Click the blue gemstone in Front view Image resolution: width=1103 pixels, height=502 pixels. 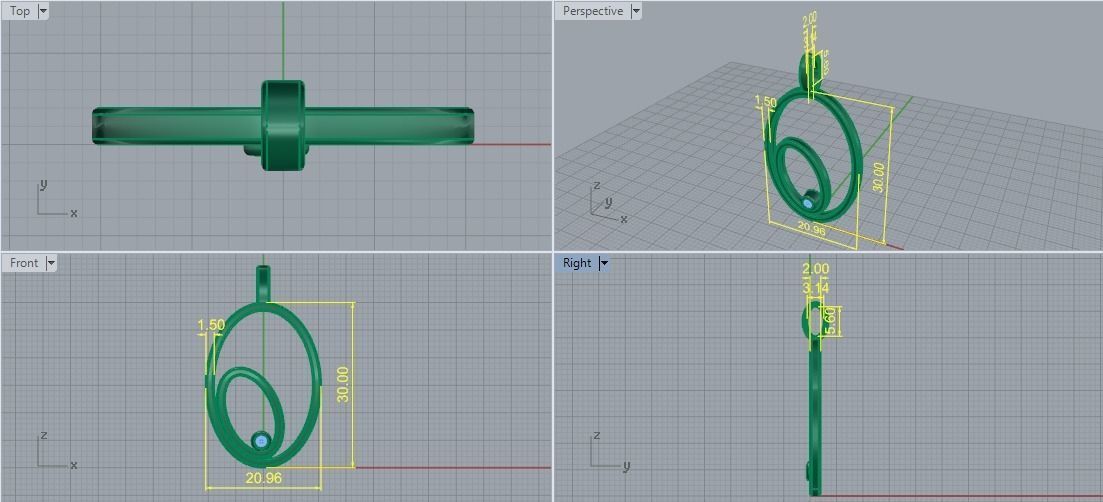(262, 442)
